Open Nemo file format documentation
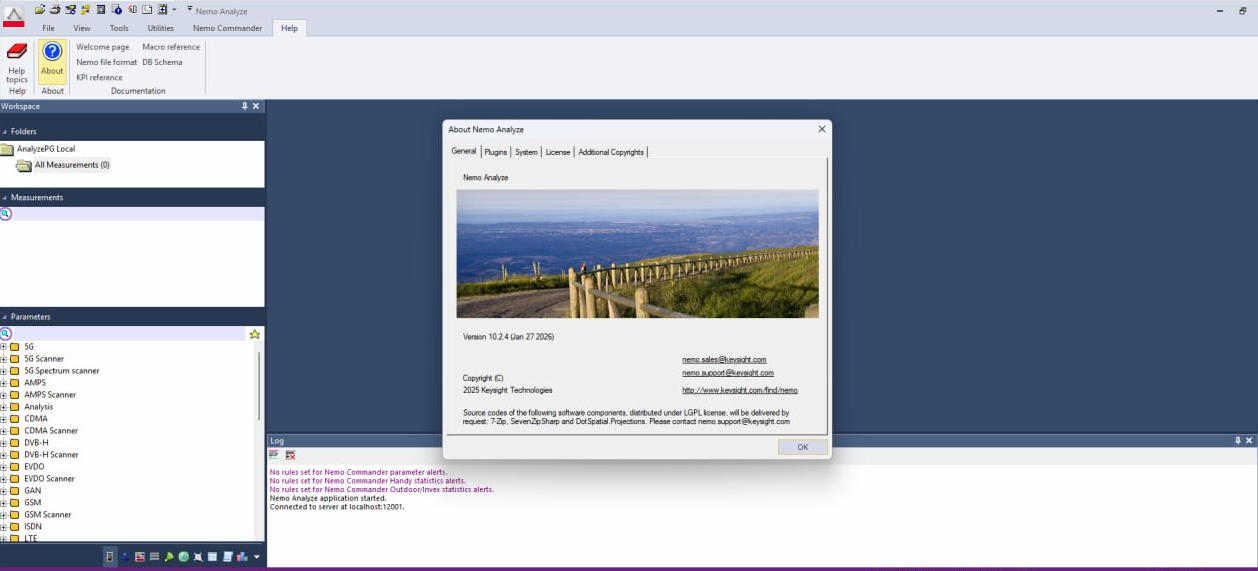Screen dimensions: 1258x571 (x=107, y=62)
